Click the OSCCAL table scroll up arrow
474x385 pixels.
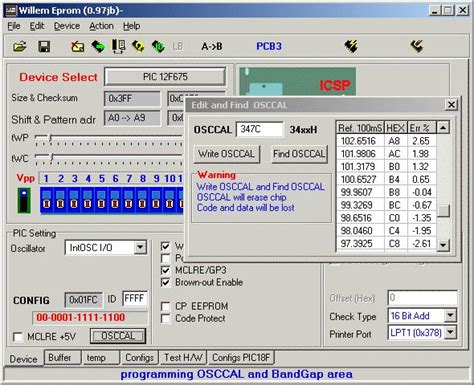(443, 127)
